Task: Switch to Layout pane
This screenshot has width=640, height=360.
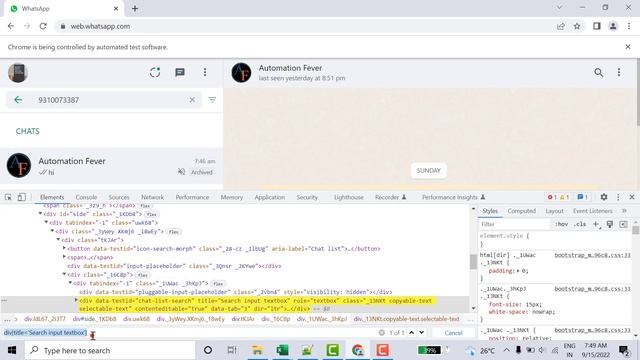Action: pos(554,211)
